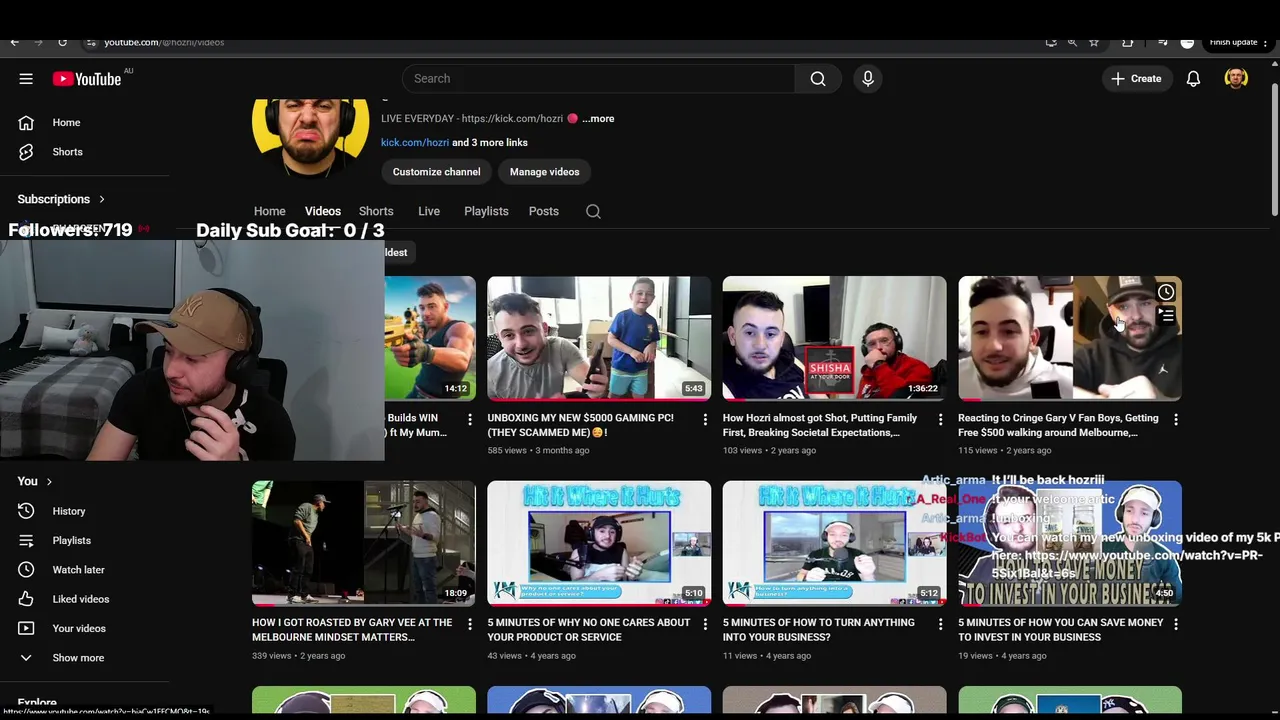The image size is (1280, 720).
Task: Click the Manage videos button
Action: [x=544, y=172]
